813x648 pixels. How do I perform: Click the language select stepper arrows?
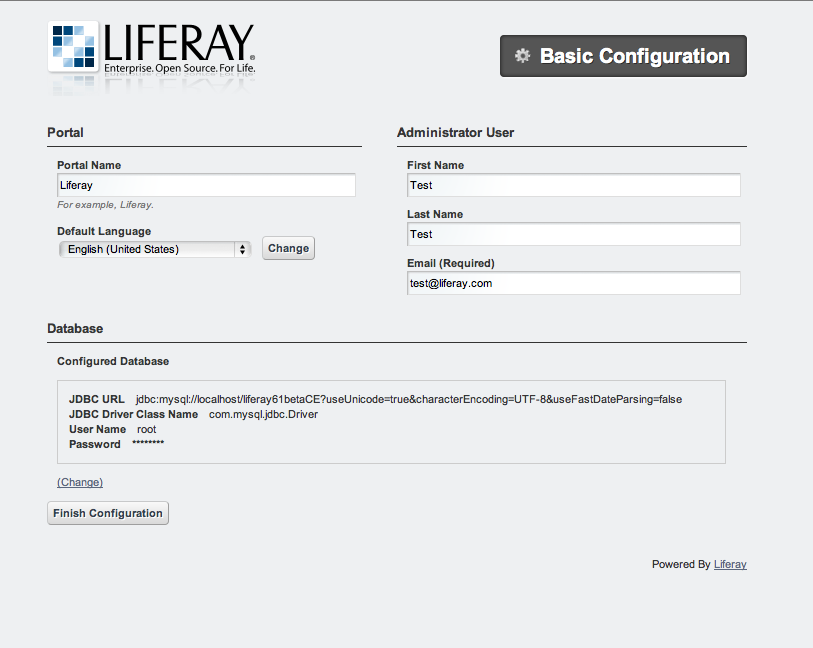tap(242, 249)
